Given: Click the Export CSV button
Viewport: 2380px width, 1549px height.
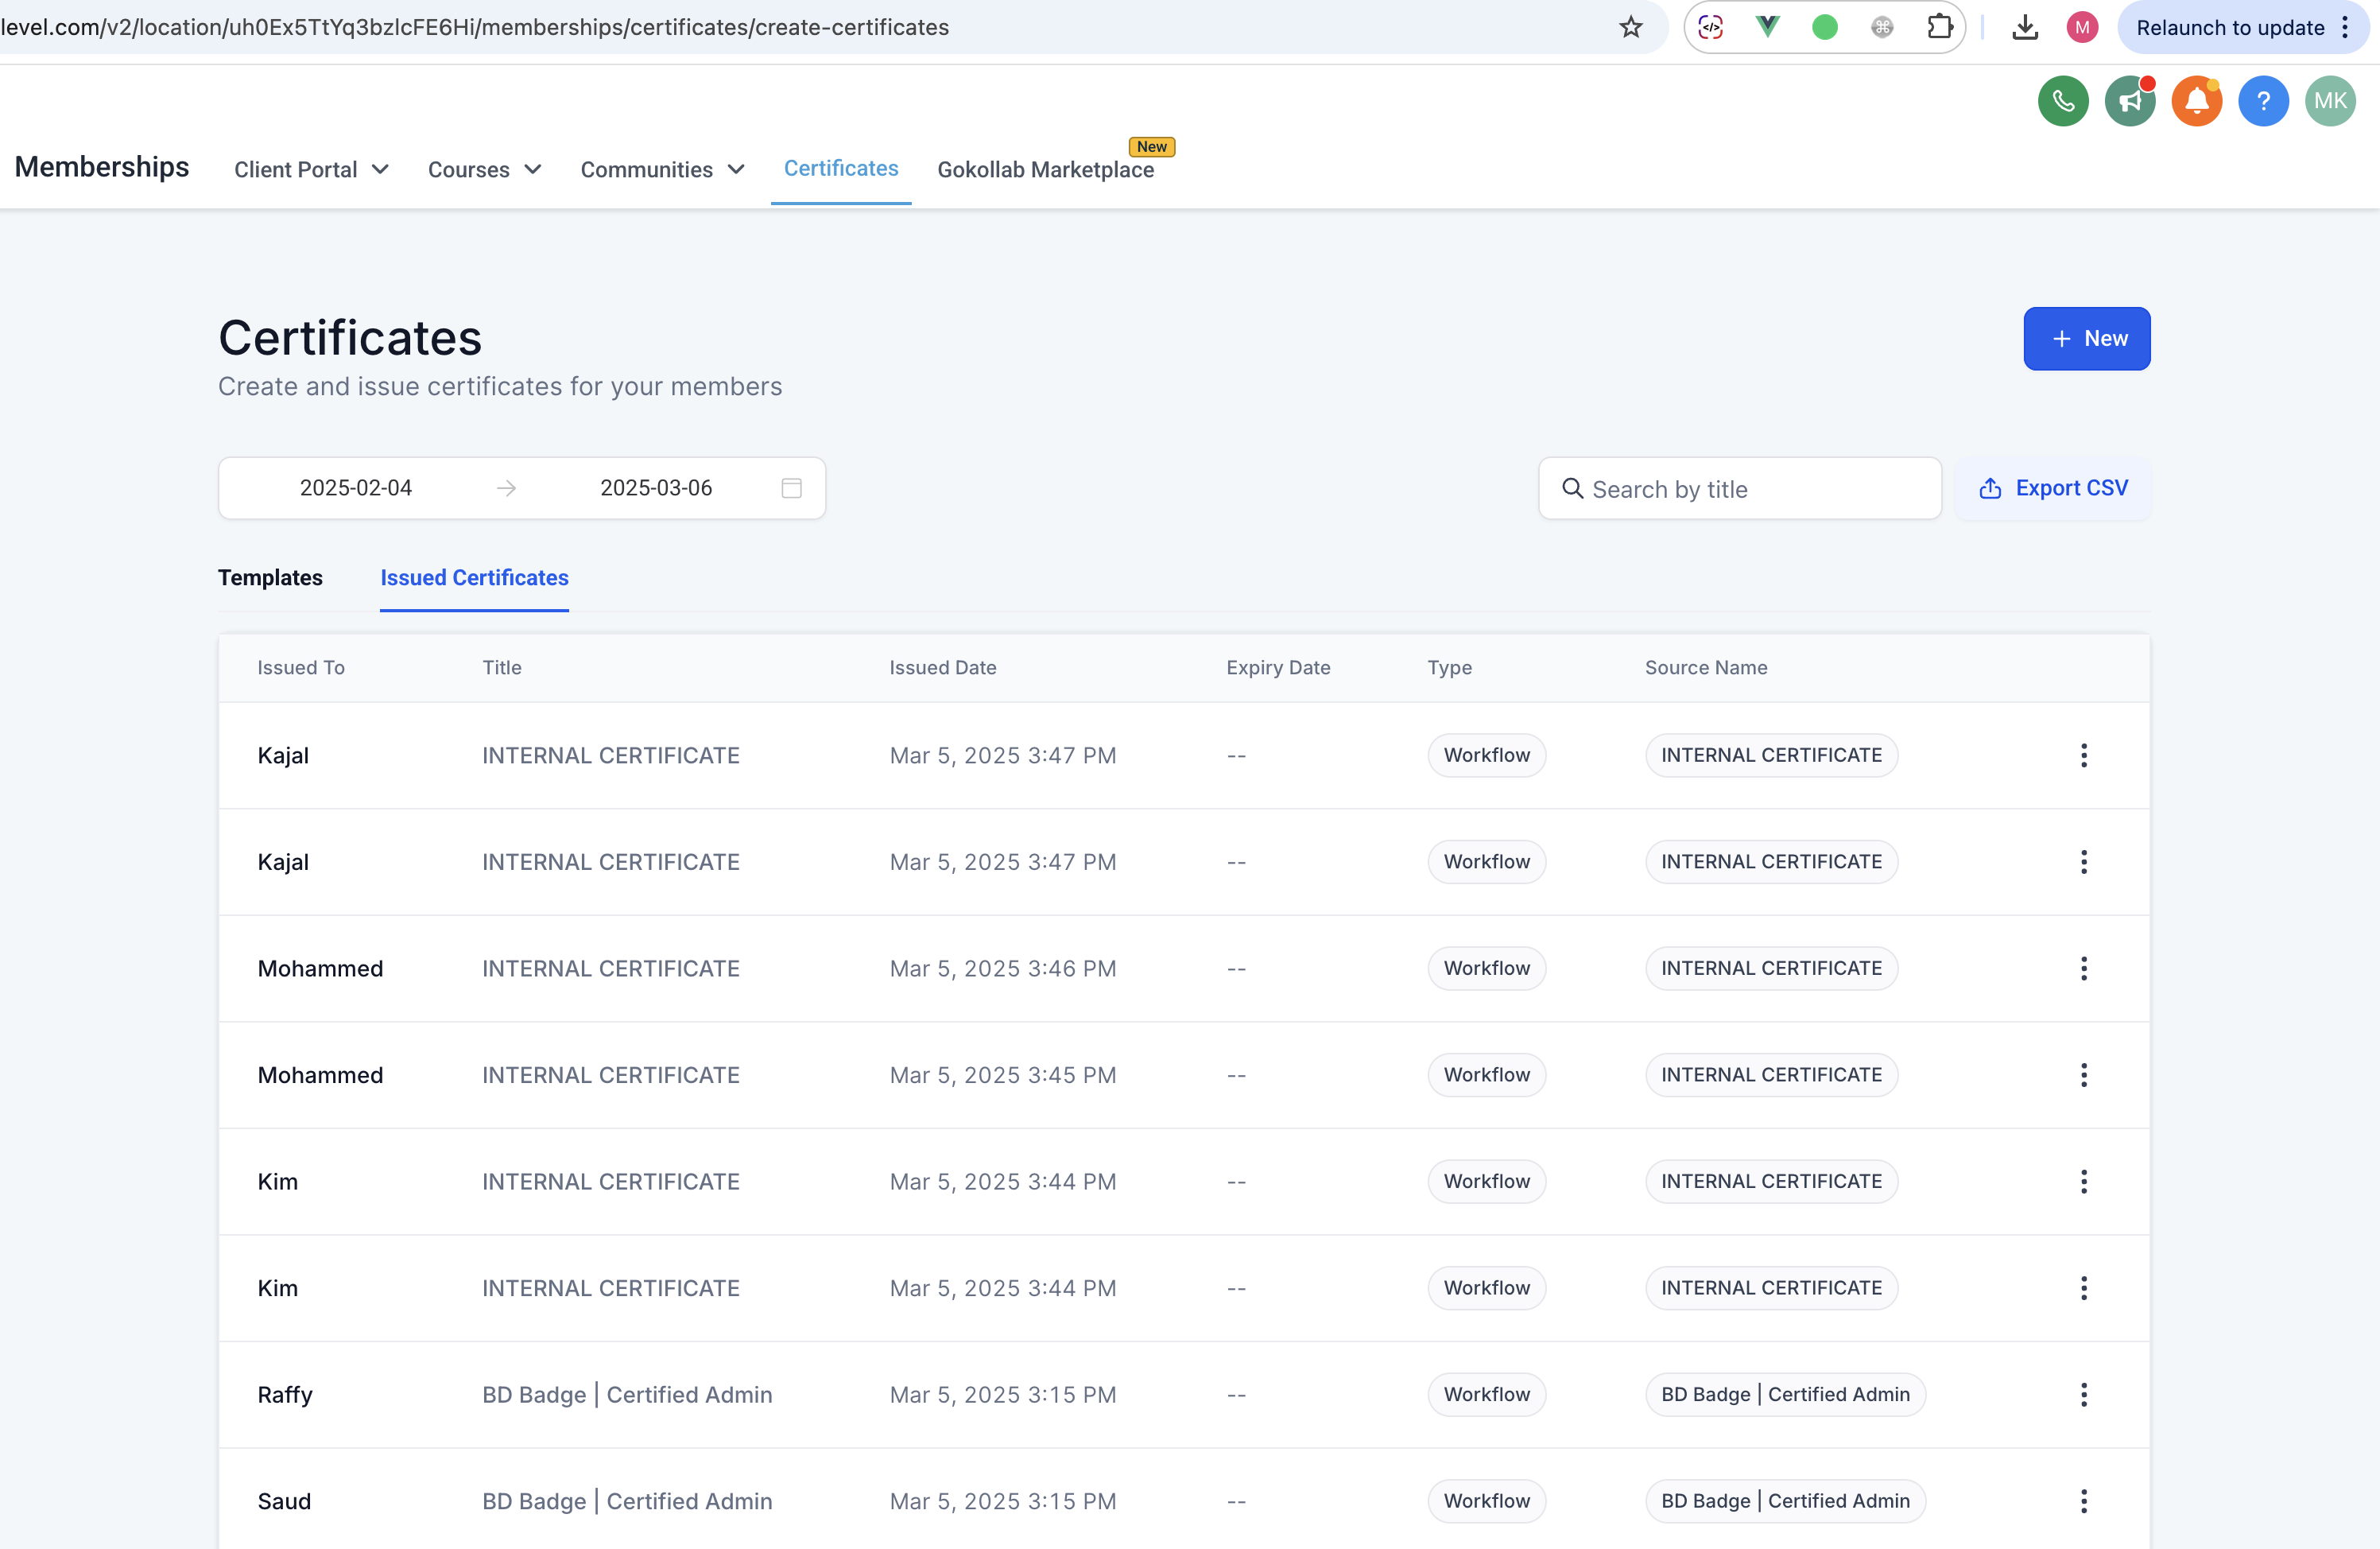Looking at the screenshot, I should 2053,488.
